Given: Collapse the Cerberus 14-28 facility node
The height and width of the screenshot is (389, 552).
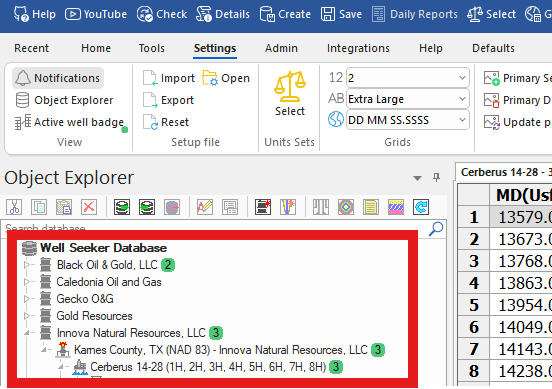Looking at the screenshot, I should [x=61, y=367].
